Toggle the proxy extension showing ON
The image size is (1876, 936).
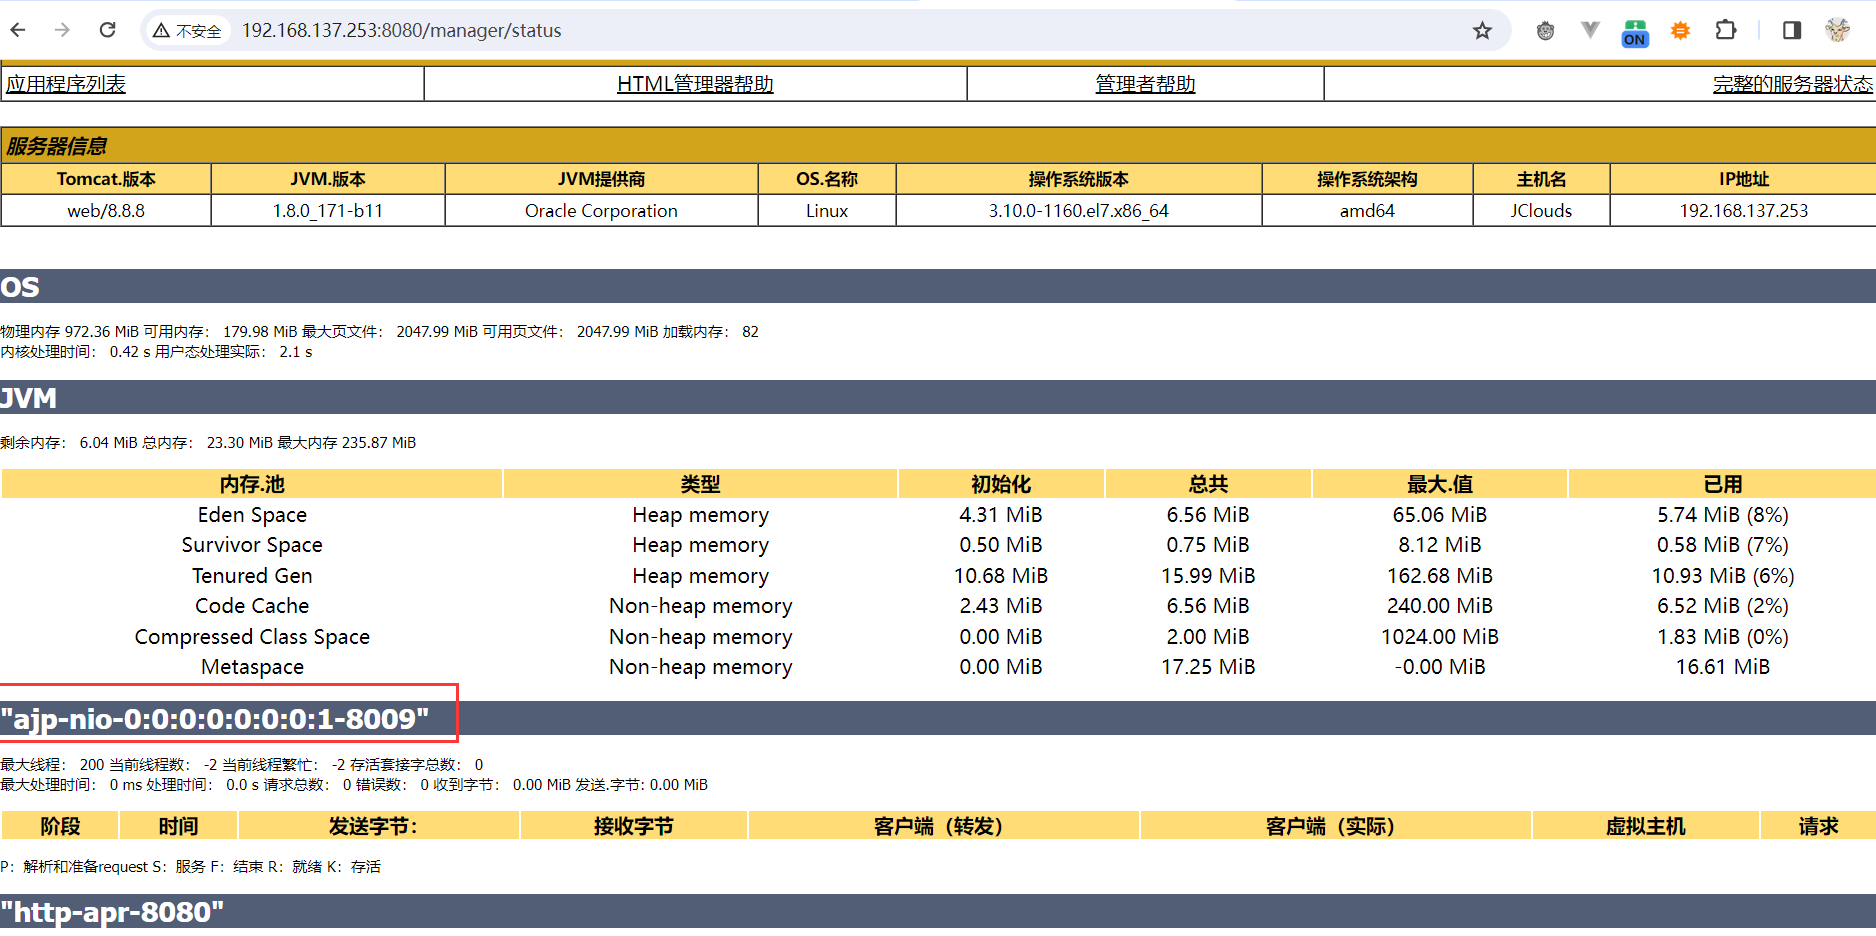coord(1634,30)
